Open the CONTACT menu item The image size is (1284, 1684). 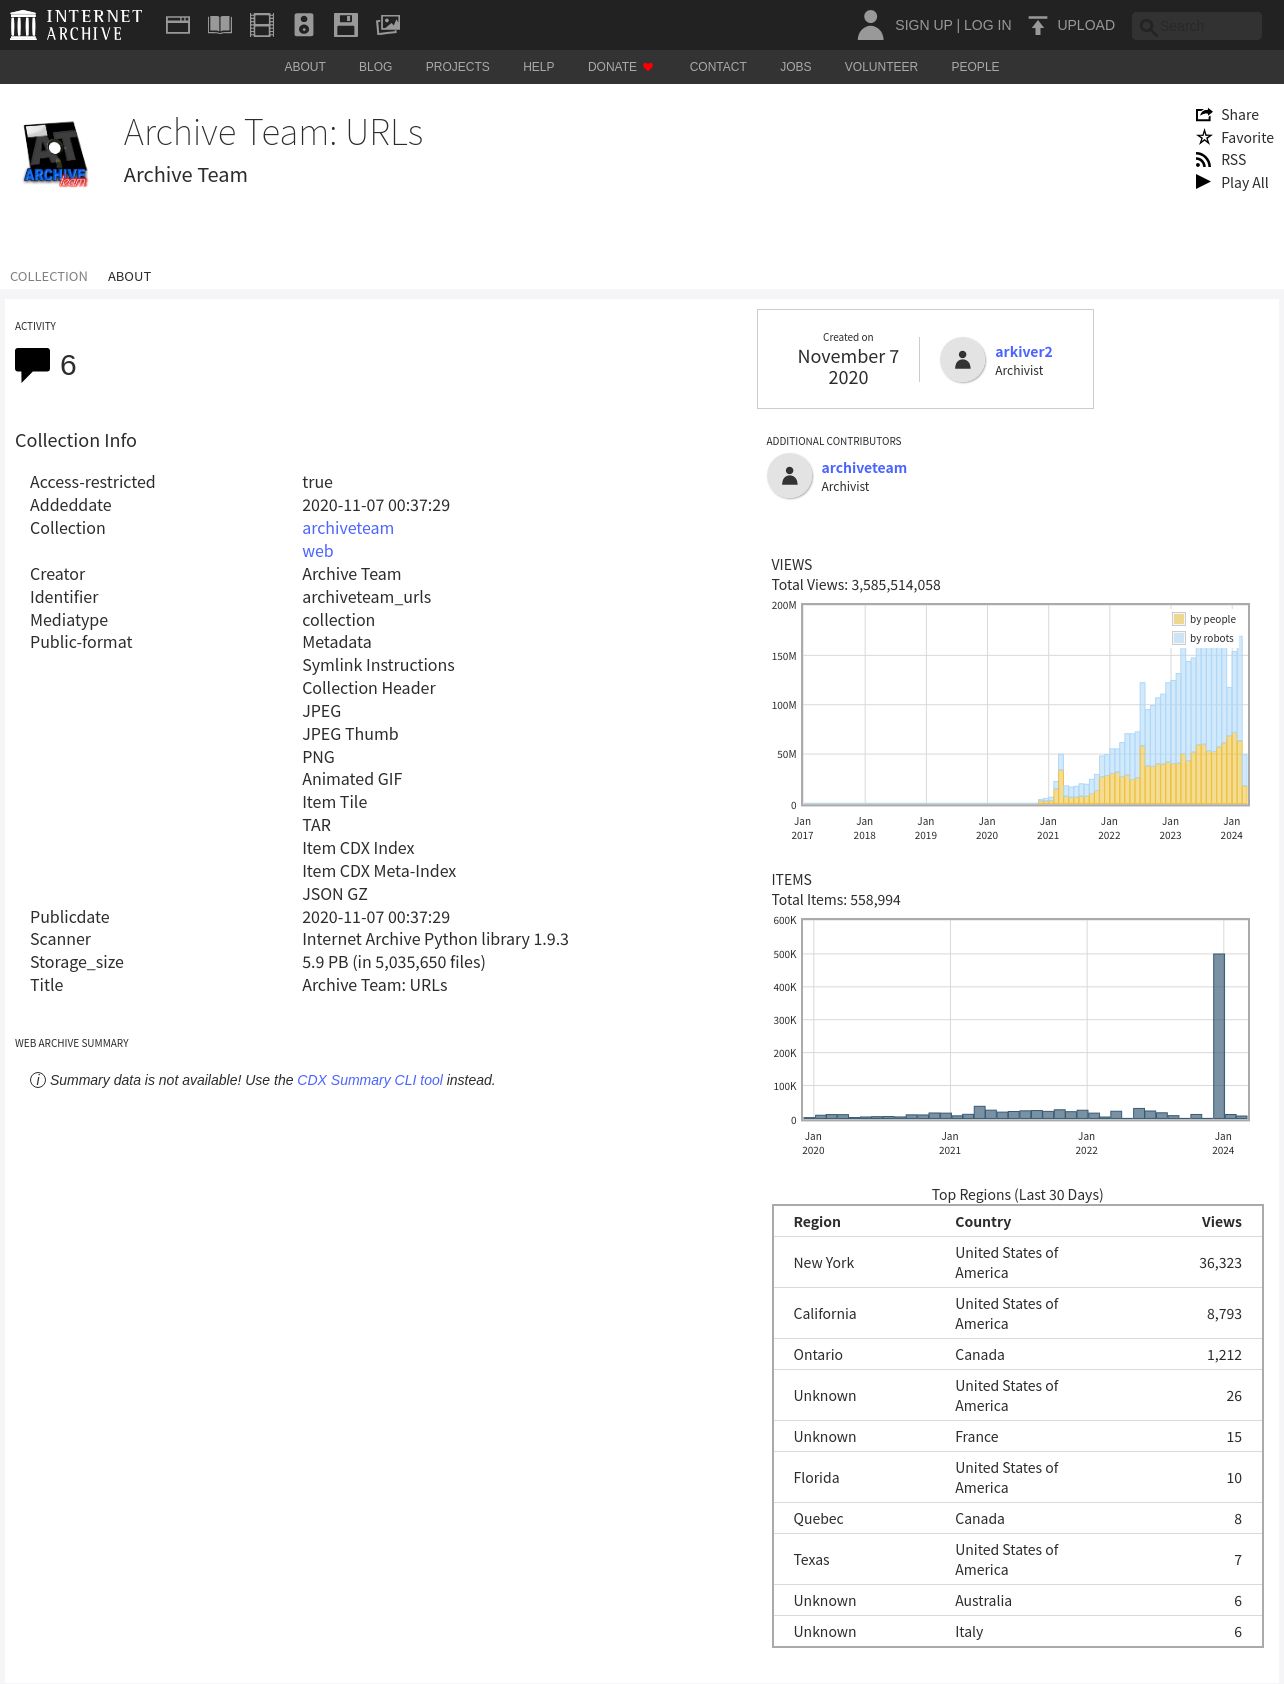click(718, 67)
